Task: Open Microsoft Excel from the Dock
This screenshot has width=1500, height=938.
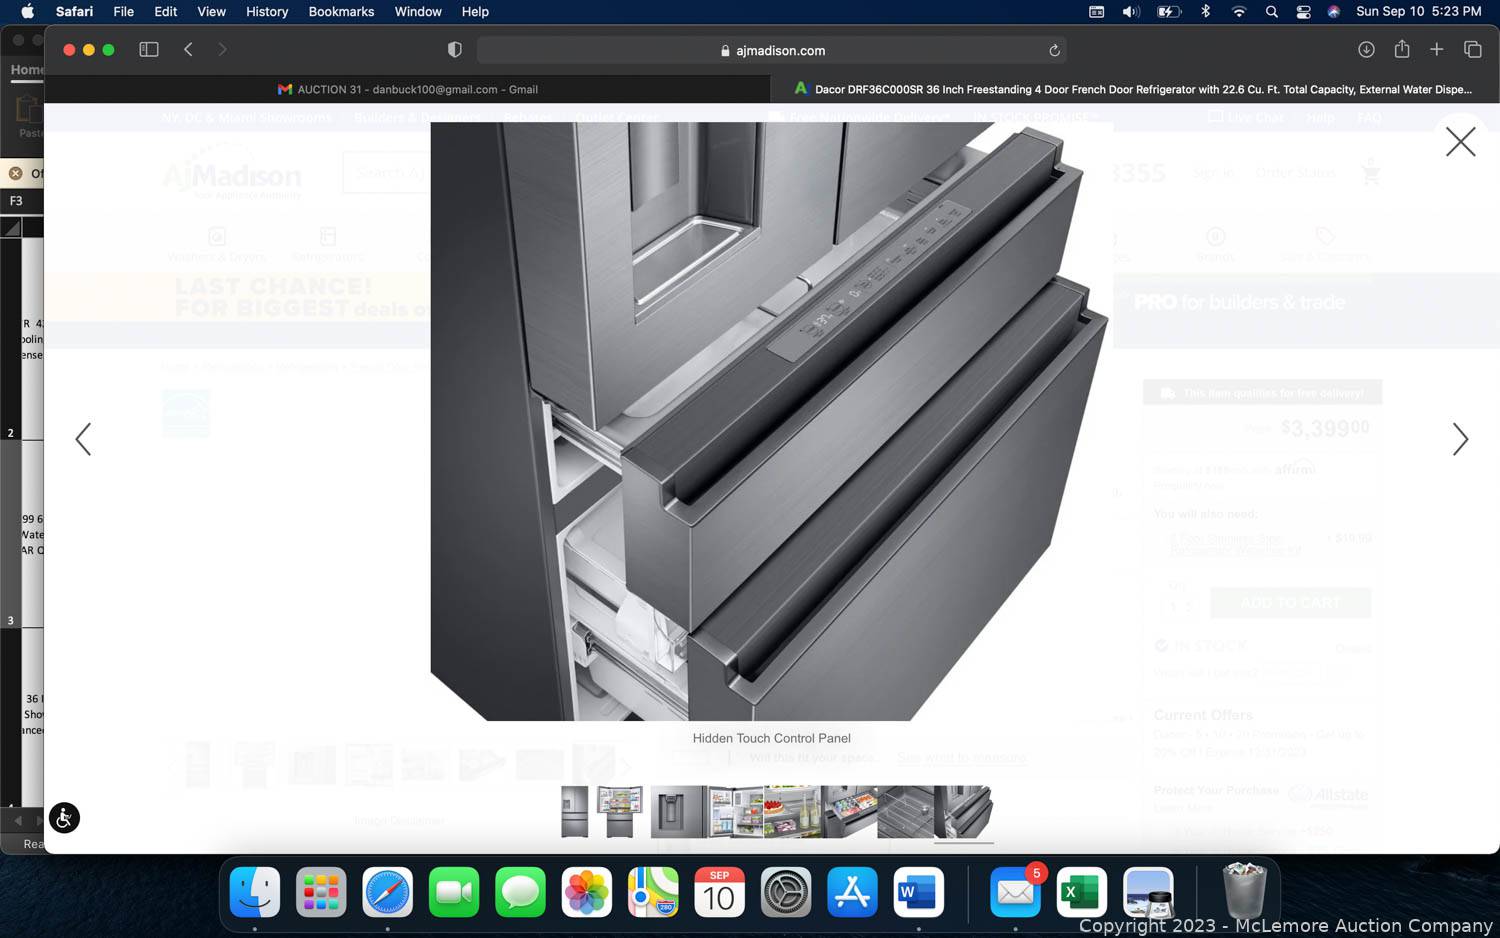Action: [1081, 892]
